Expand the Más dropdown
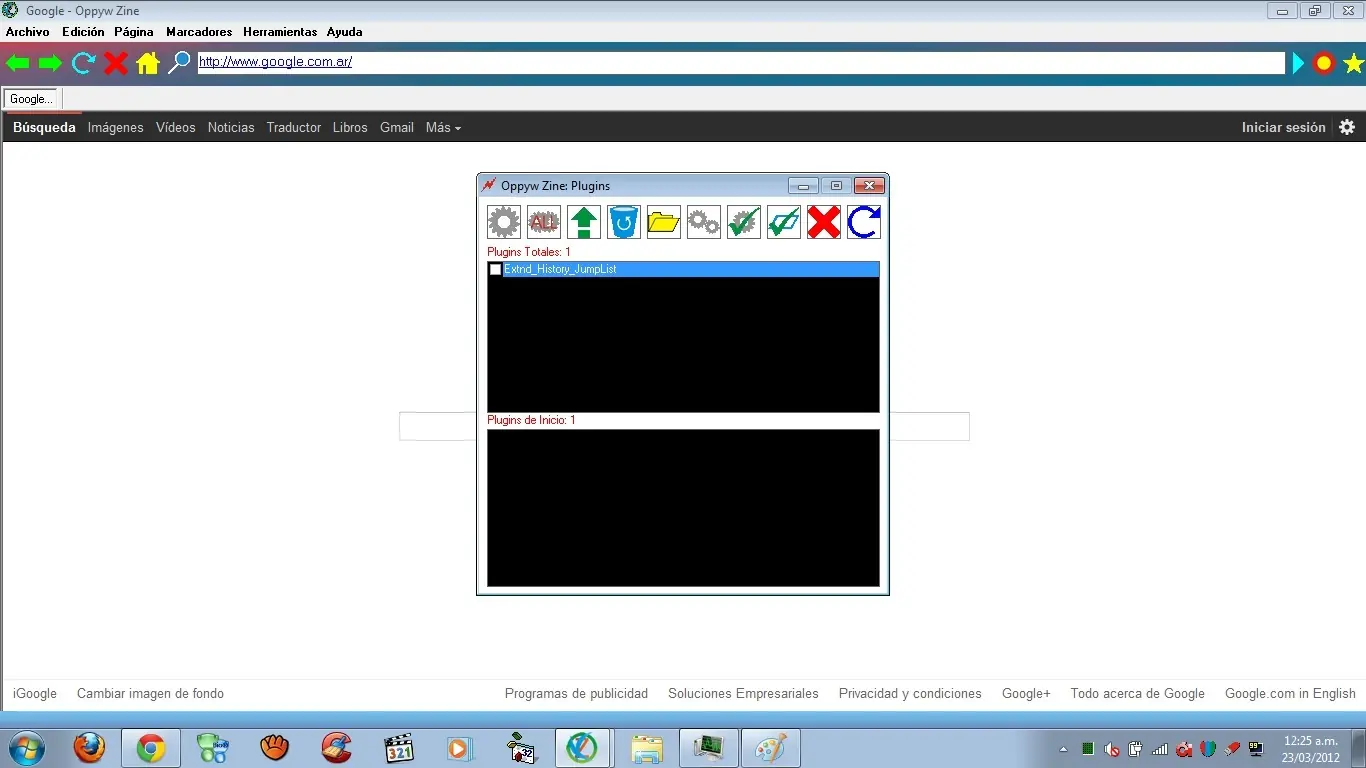Image resolution: width=1366 pixels, height=768 pixels. (x=443, y=127)
